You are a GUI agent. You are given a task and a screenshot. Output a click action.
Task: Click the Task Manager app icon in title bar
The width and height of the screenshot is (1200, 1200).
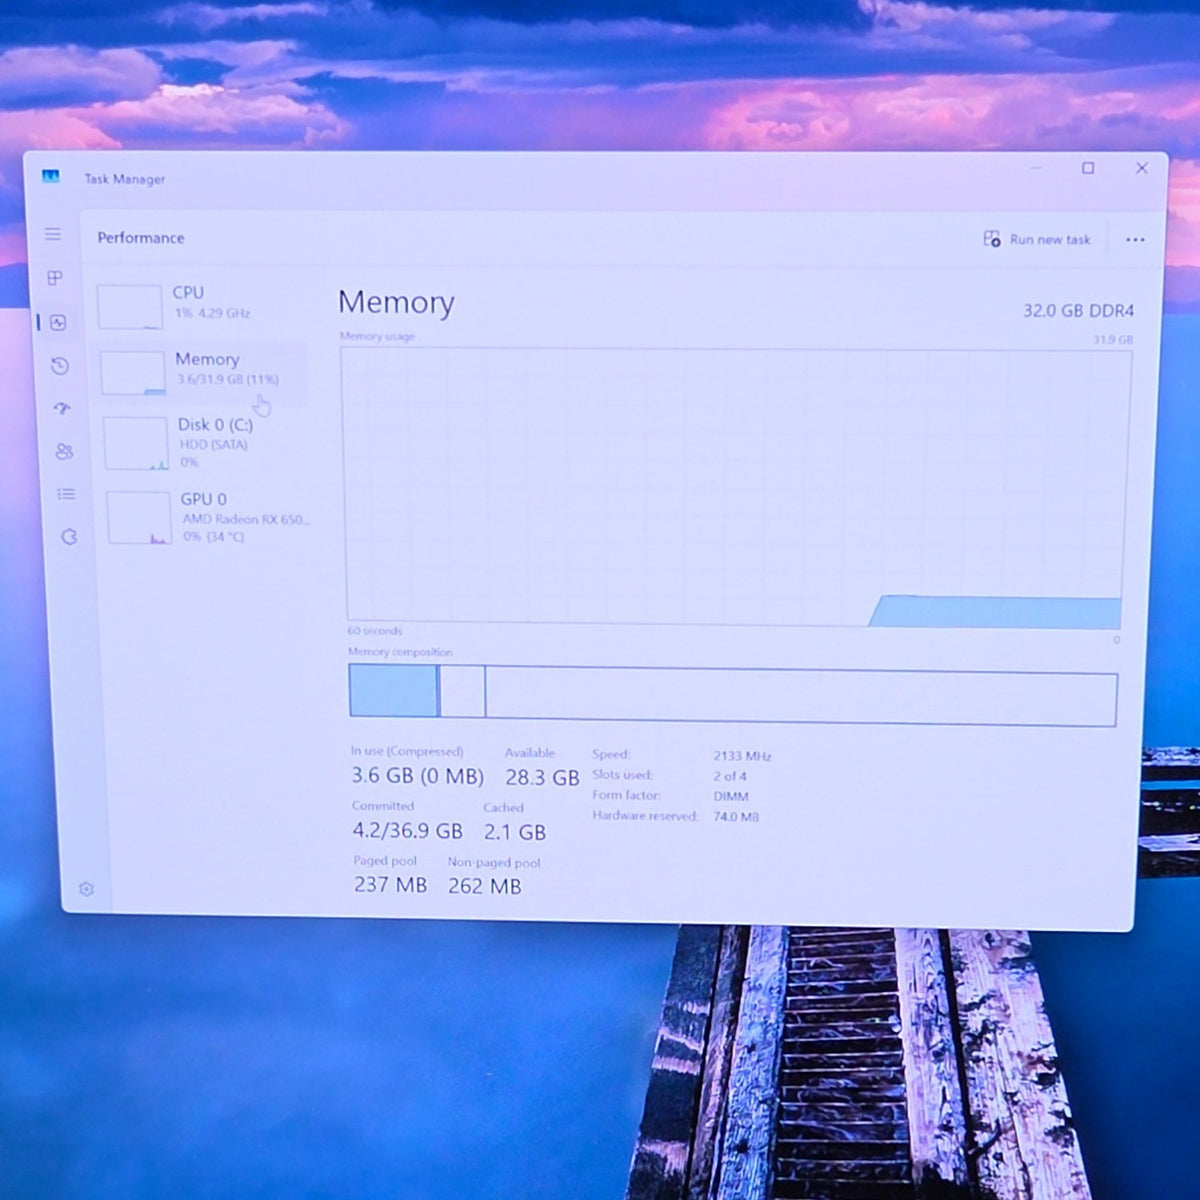click(51, 177)
